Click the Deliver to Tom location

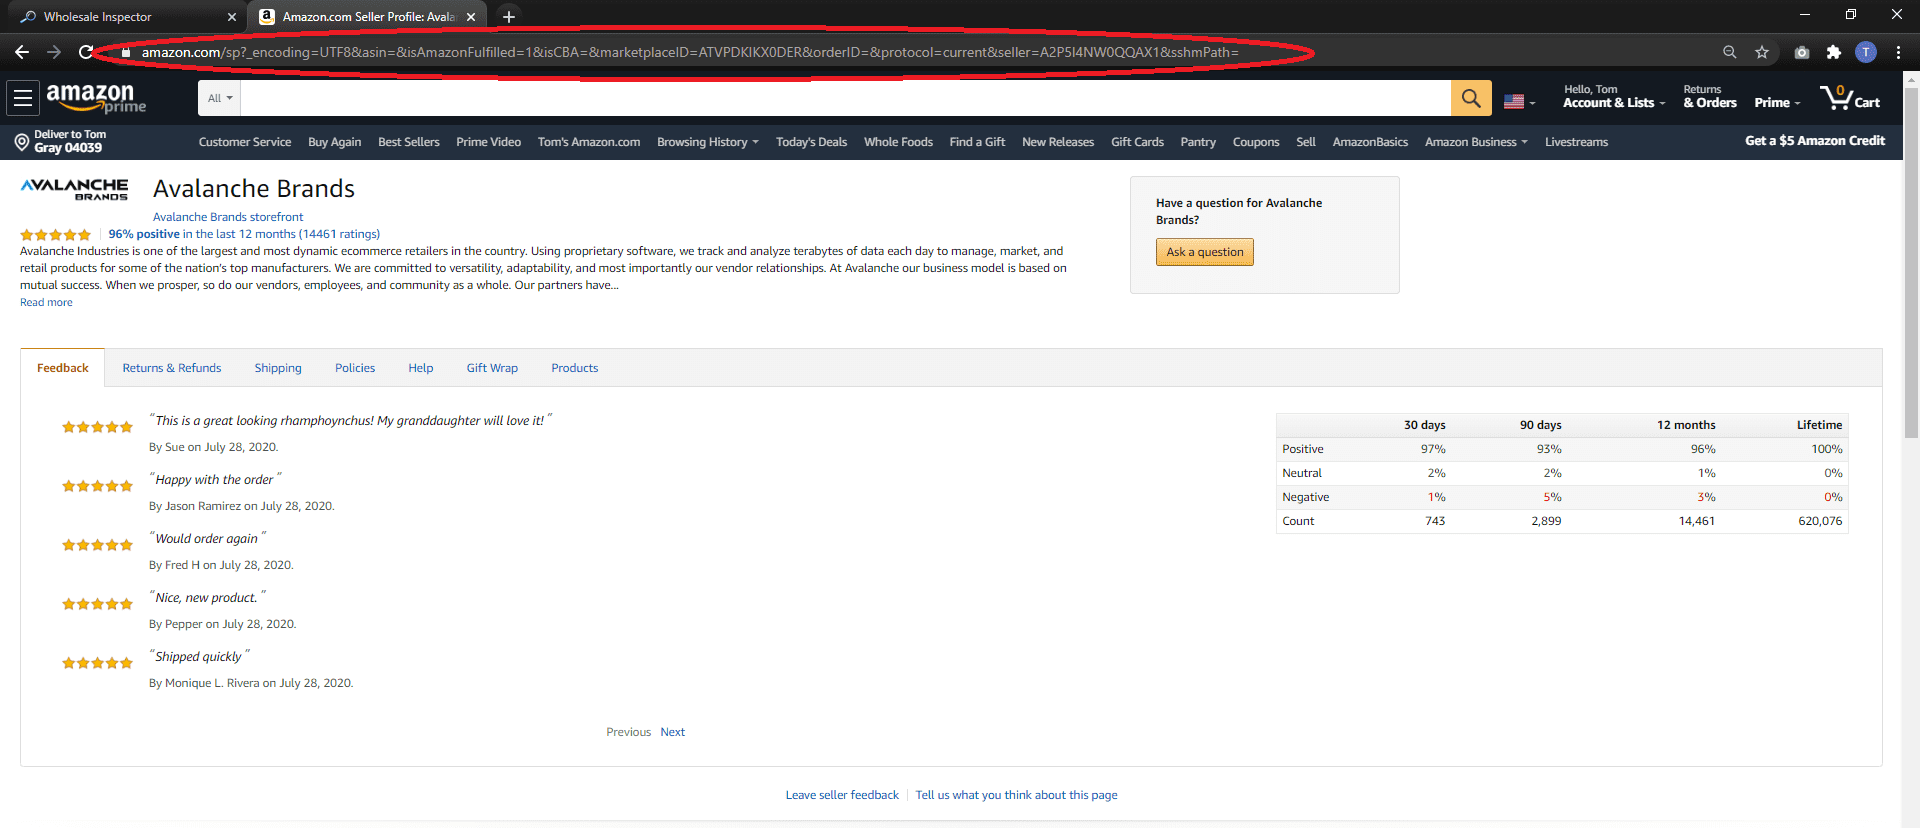tap(60, 141)
